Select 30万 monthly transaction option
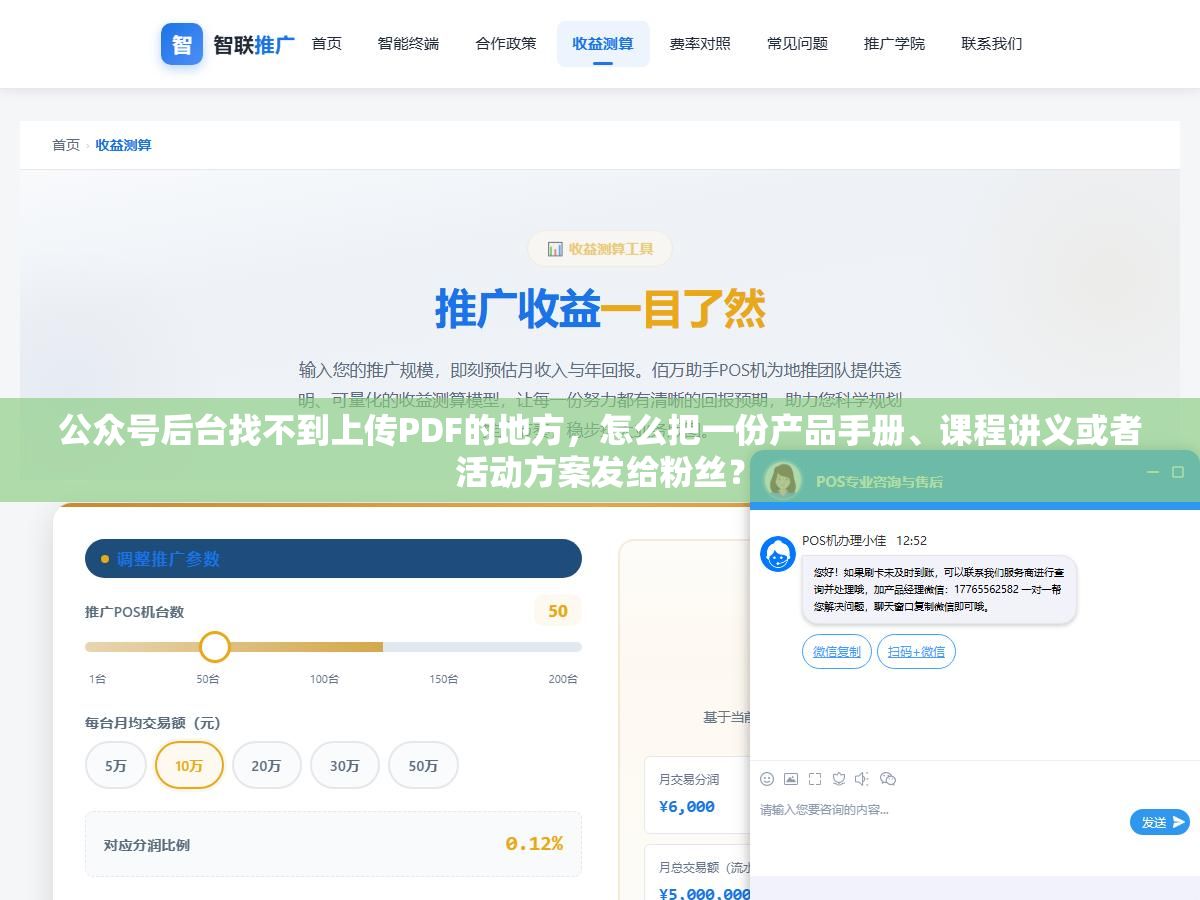Screen dimensions: 1200x900 pos(345,766)
